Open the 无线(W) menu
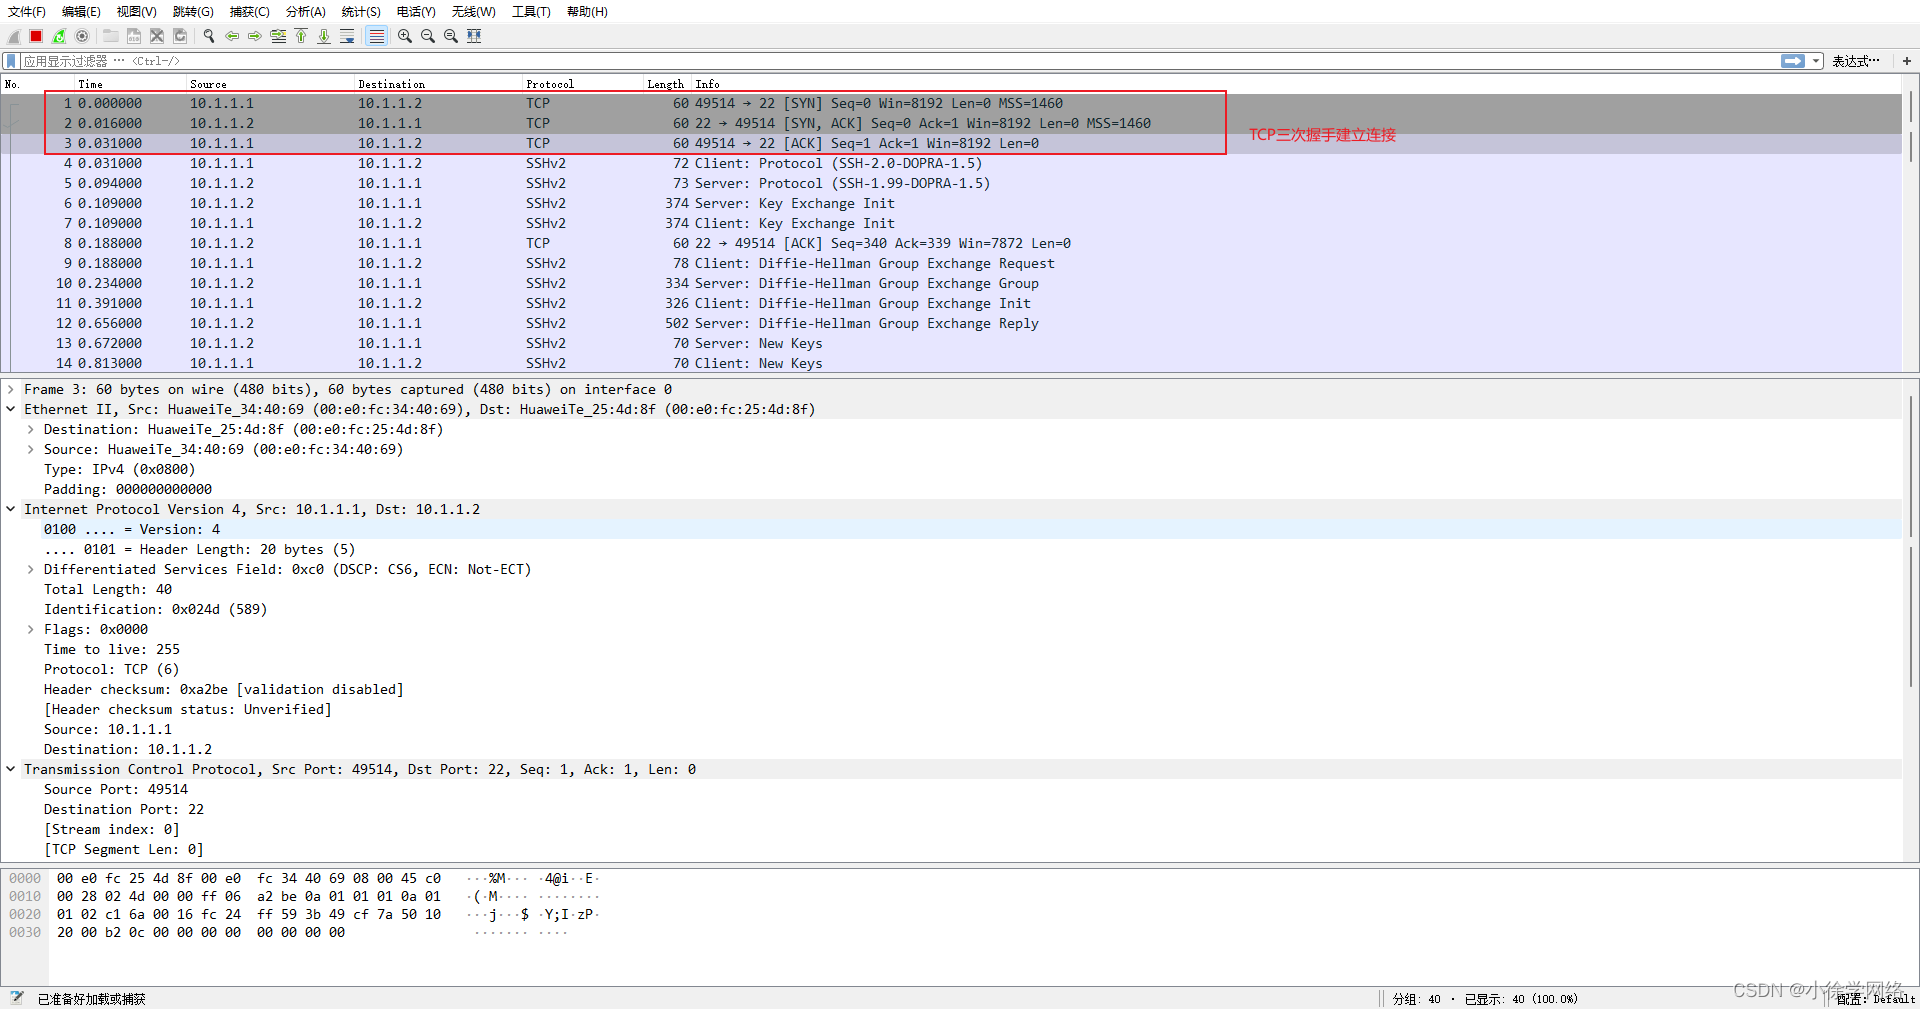This screenshot has height=1009, width=1920. pyautogui.click(x=473, y=12)
